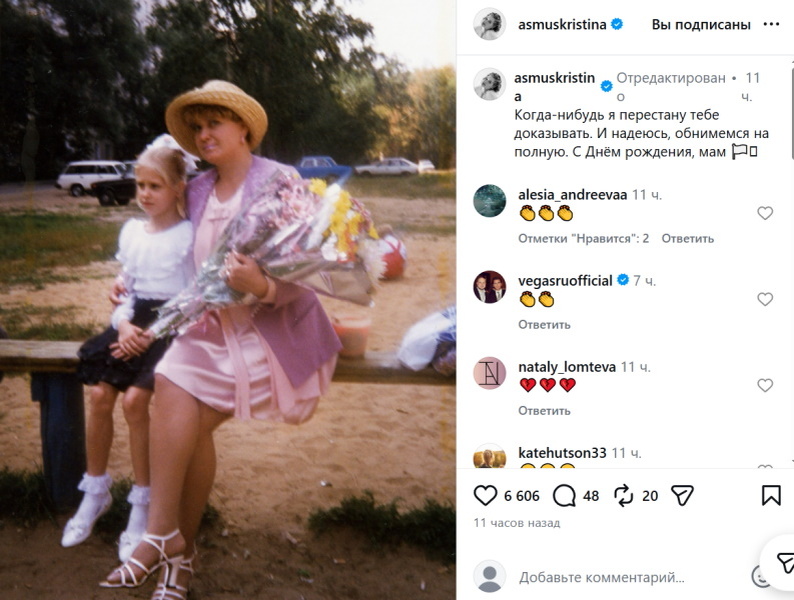Open asmuskristina profile from header username
This screenshot has width=794, height=600.
[x=562, y=24]
